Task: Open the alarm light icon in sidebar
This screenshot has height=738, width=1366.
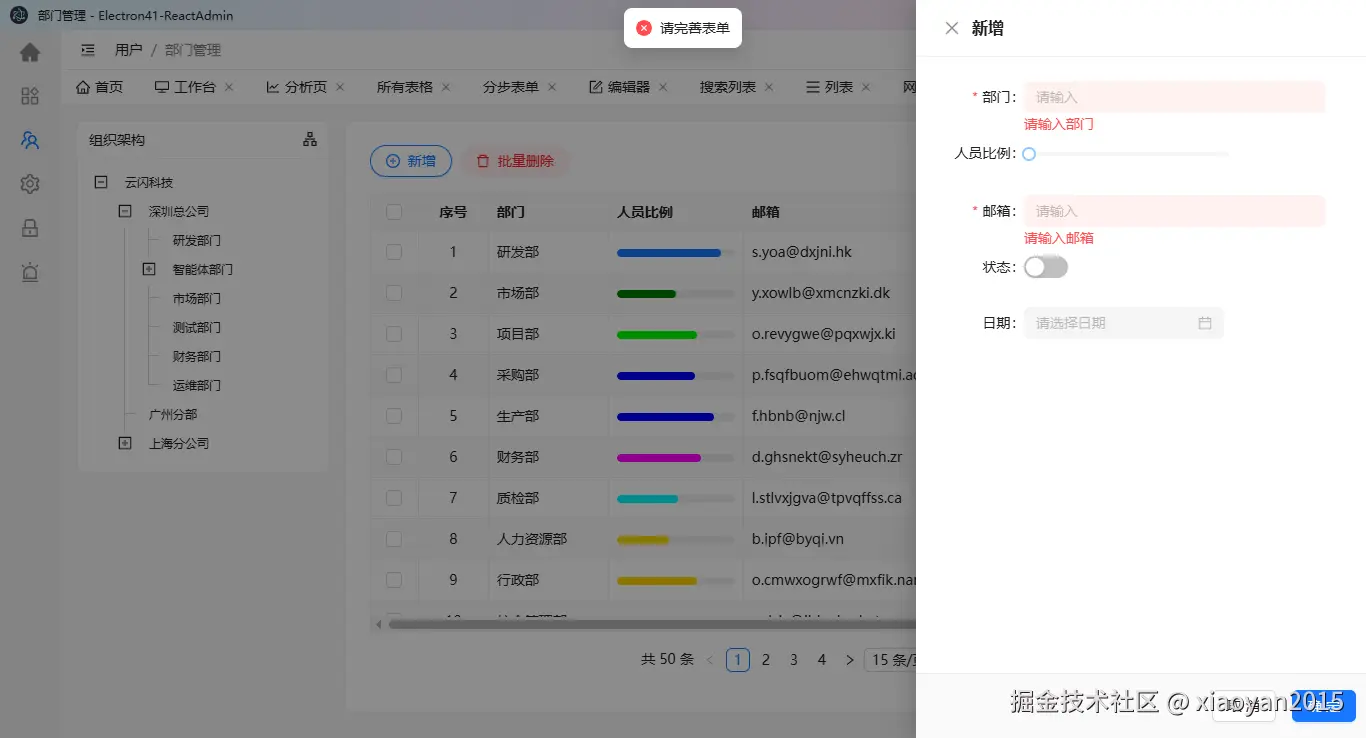Action: [30, 272]
